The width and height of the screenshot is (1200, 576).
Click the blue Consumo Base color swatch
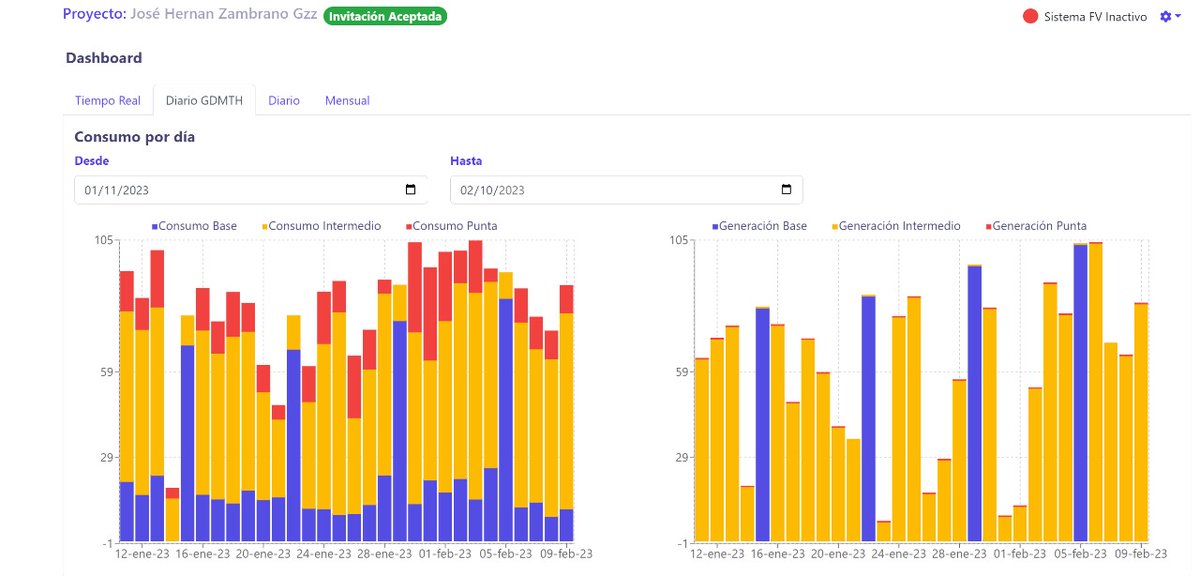[154, 227]
